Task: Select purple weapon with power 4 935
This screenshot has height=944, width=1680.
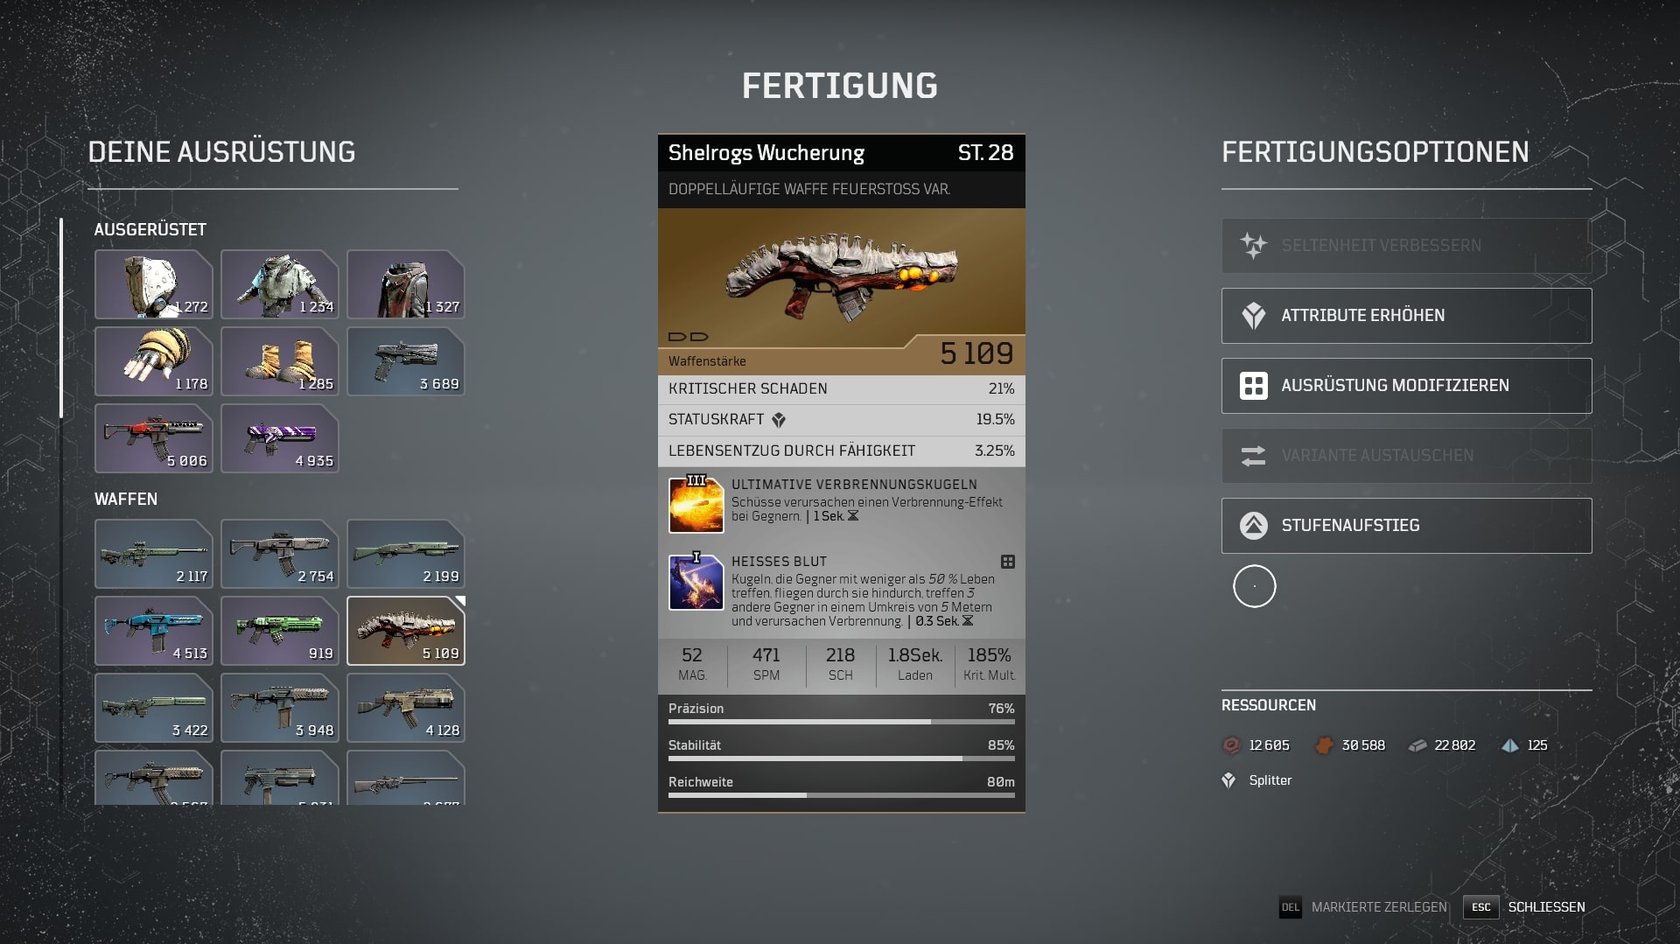Action: point(280,439)
